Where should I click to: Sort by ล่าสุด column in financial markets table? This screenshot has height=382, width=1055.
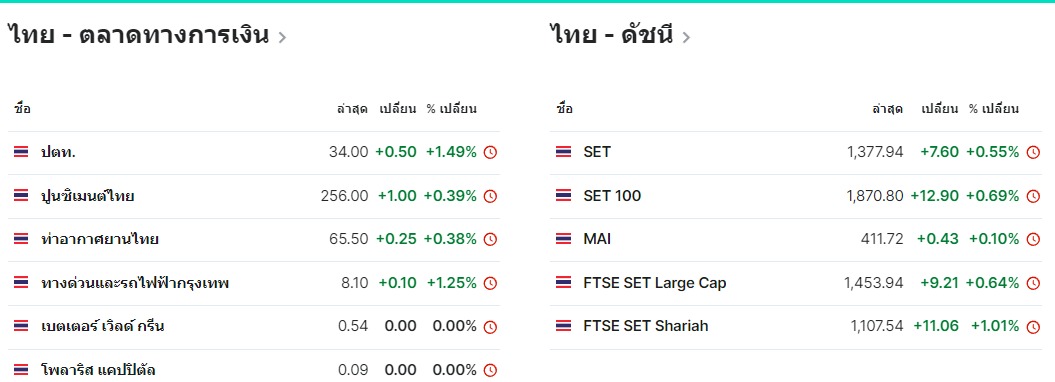point(352,109)
